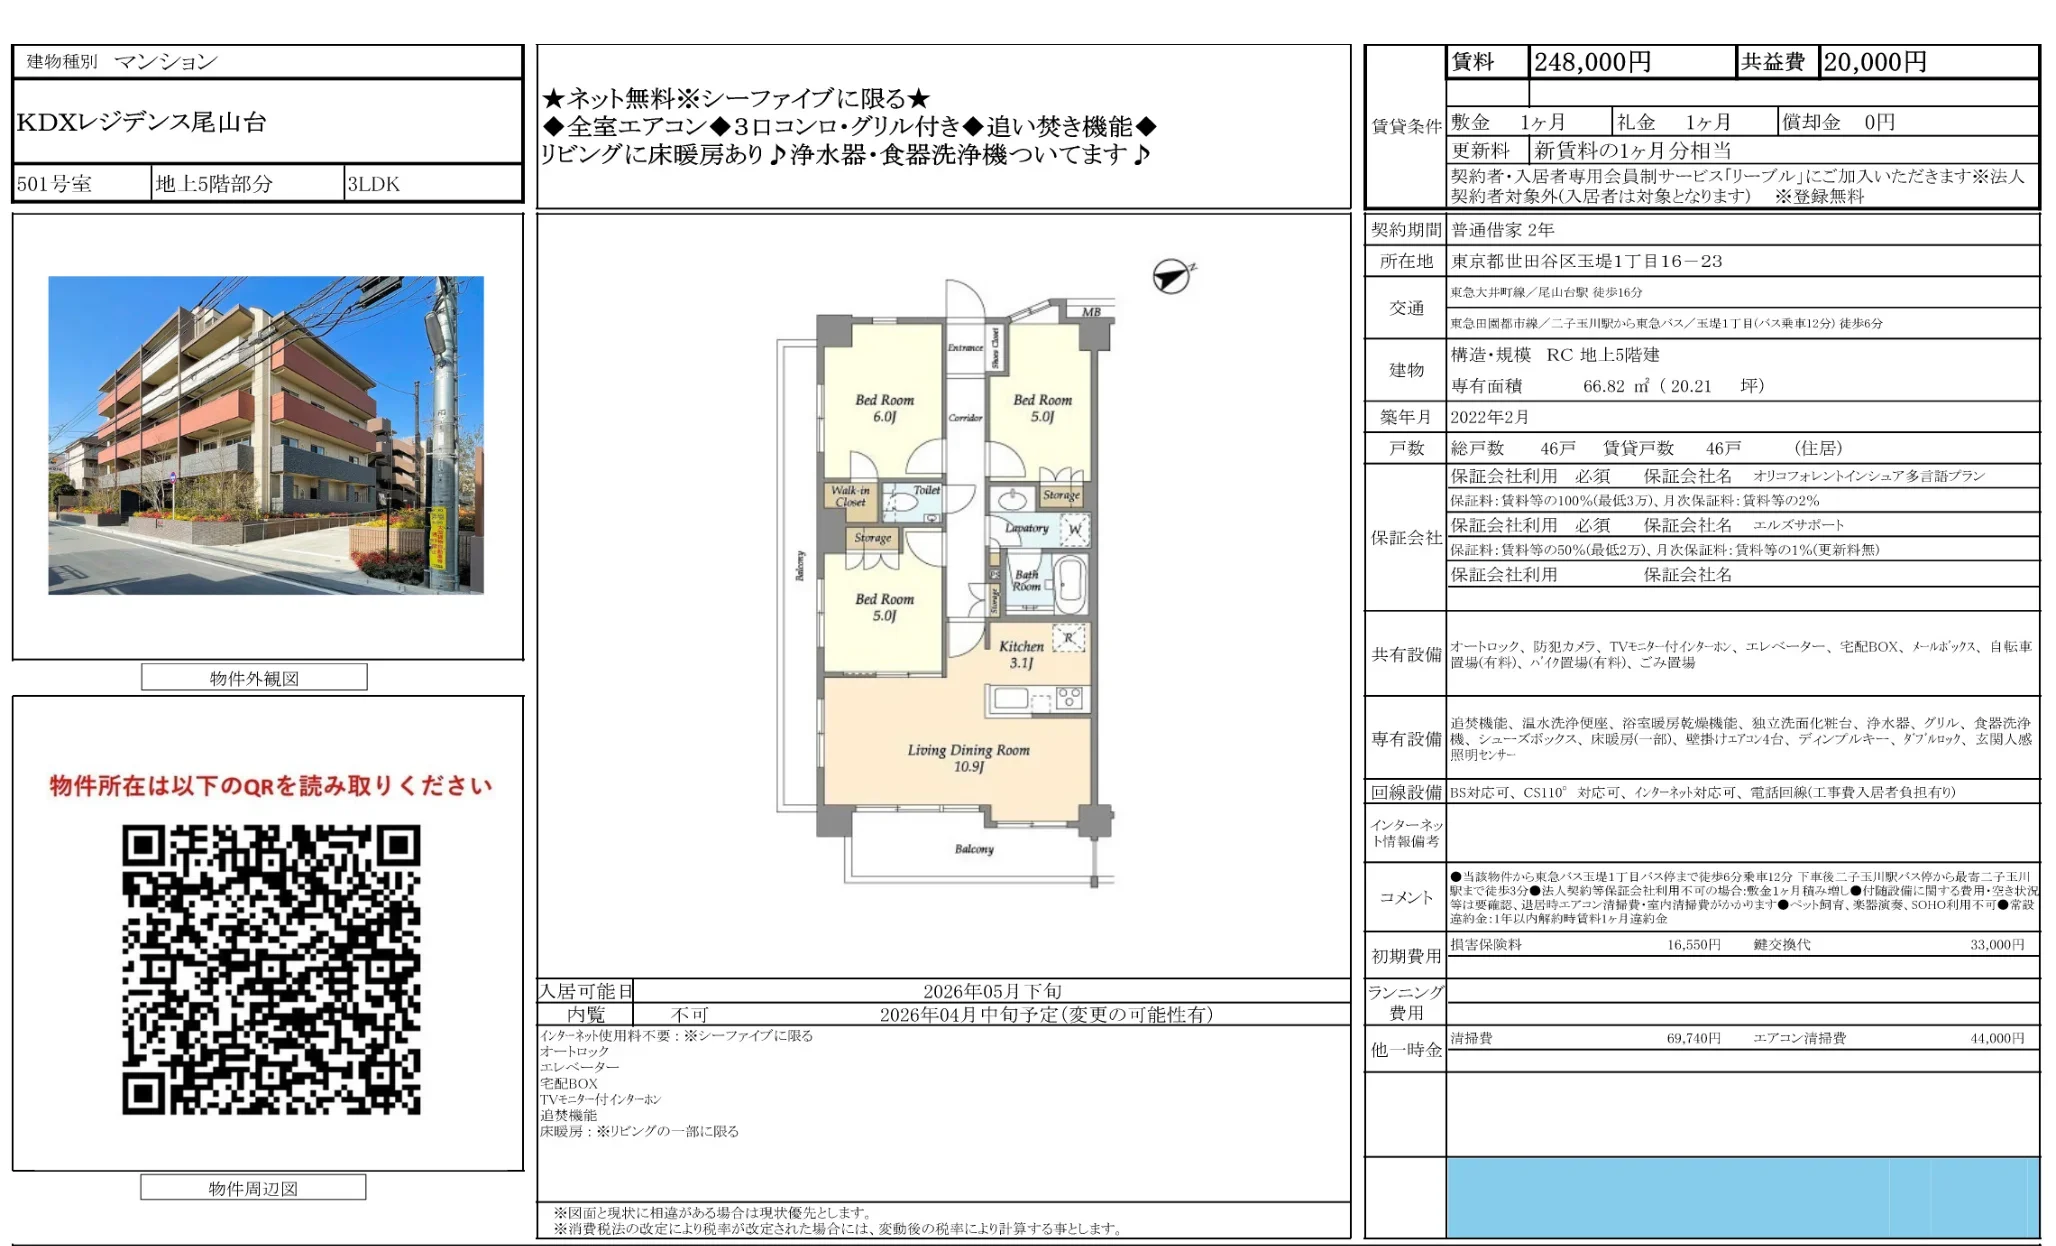
Task: Click the 物件周辺図 caption label
Action: [251, 1188]
